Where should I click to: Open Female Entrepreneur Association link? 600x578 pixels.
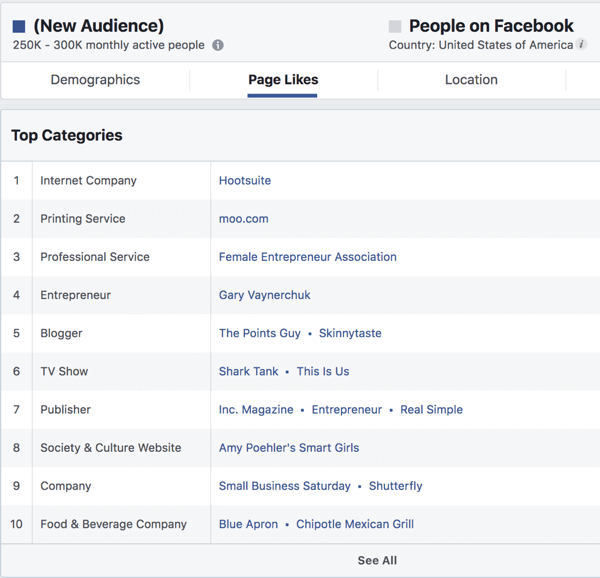tap(308, 257)
